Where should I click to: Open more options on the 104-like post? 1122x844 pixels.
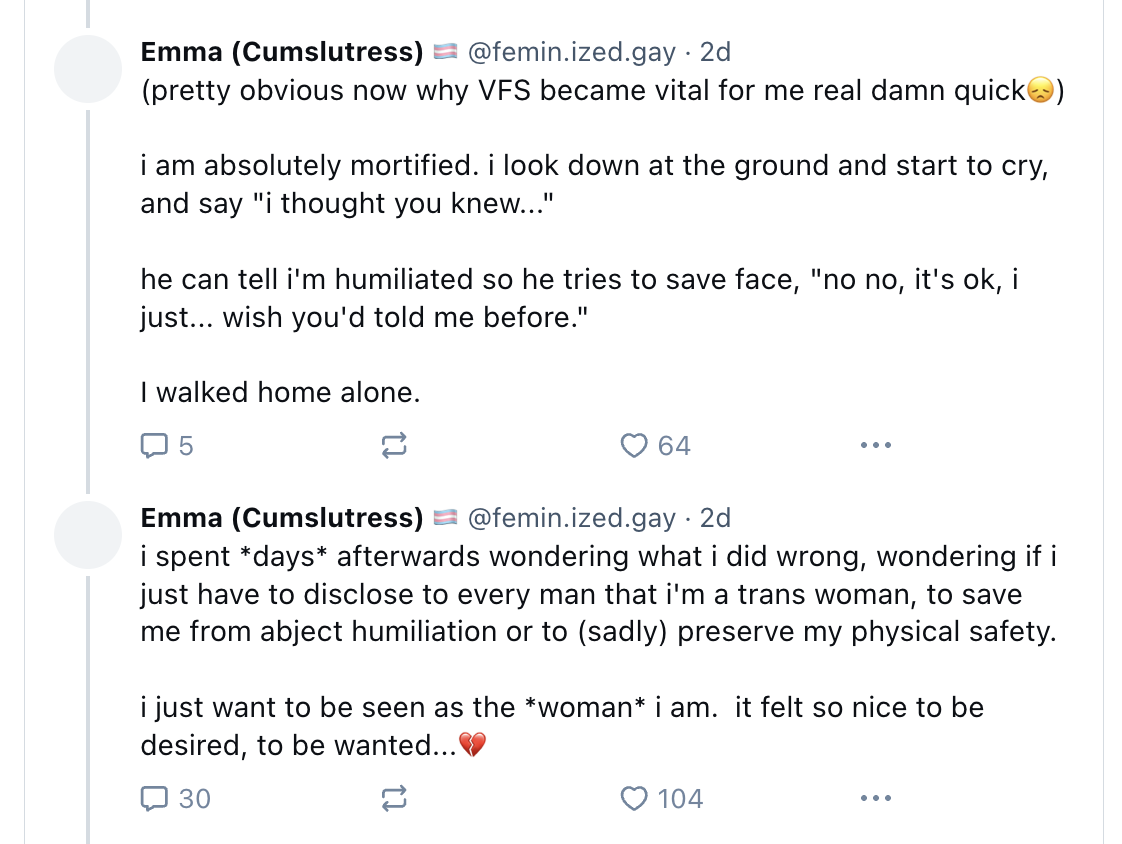pyautogui.click(x=876, y=798)
